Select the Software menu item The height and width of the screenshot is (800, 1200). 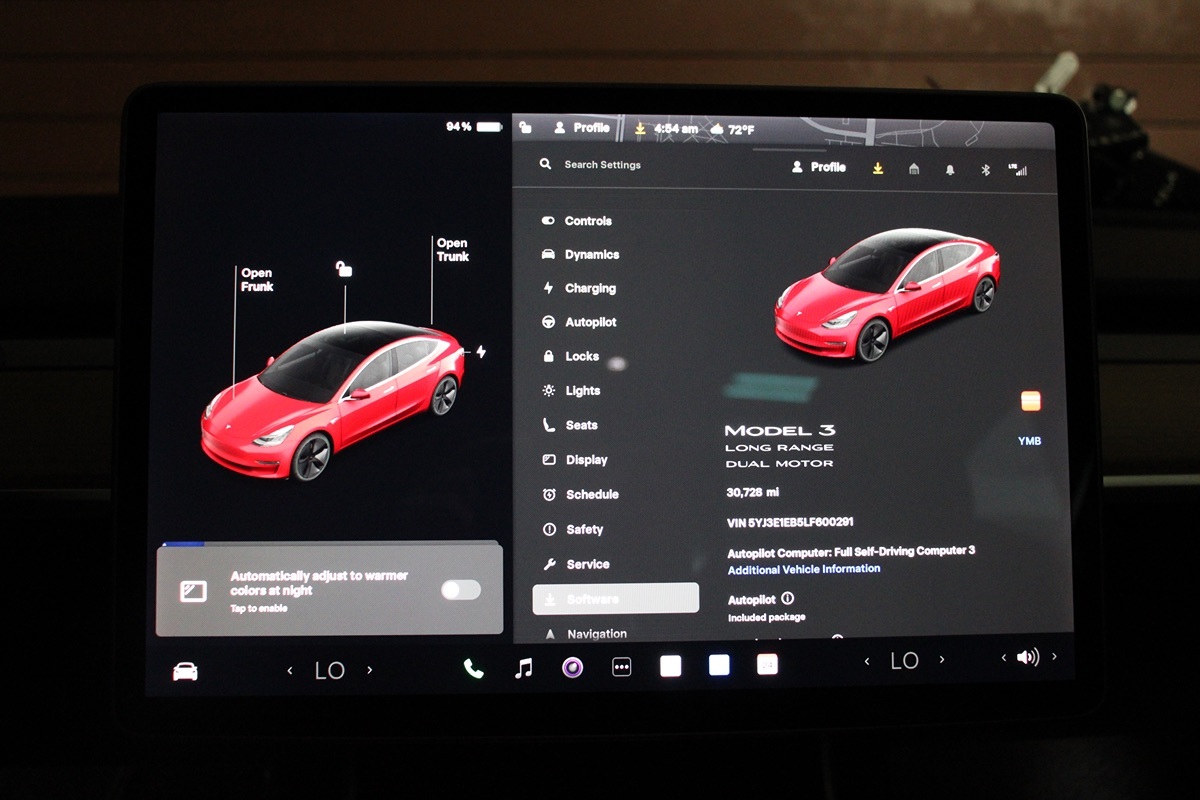click(x=615, y=598)
